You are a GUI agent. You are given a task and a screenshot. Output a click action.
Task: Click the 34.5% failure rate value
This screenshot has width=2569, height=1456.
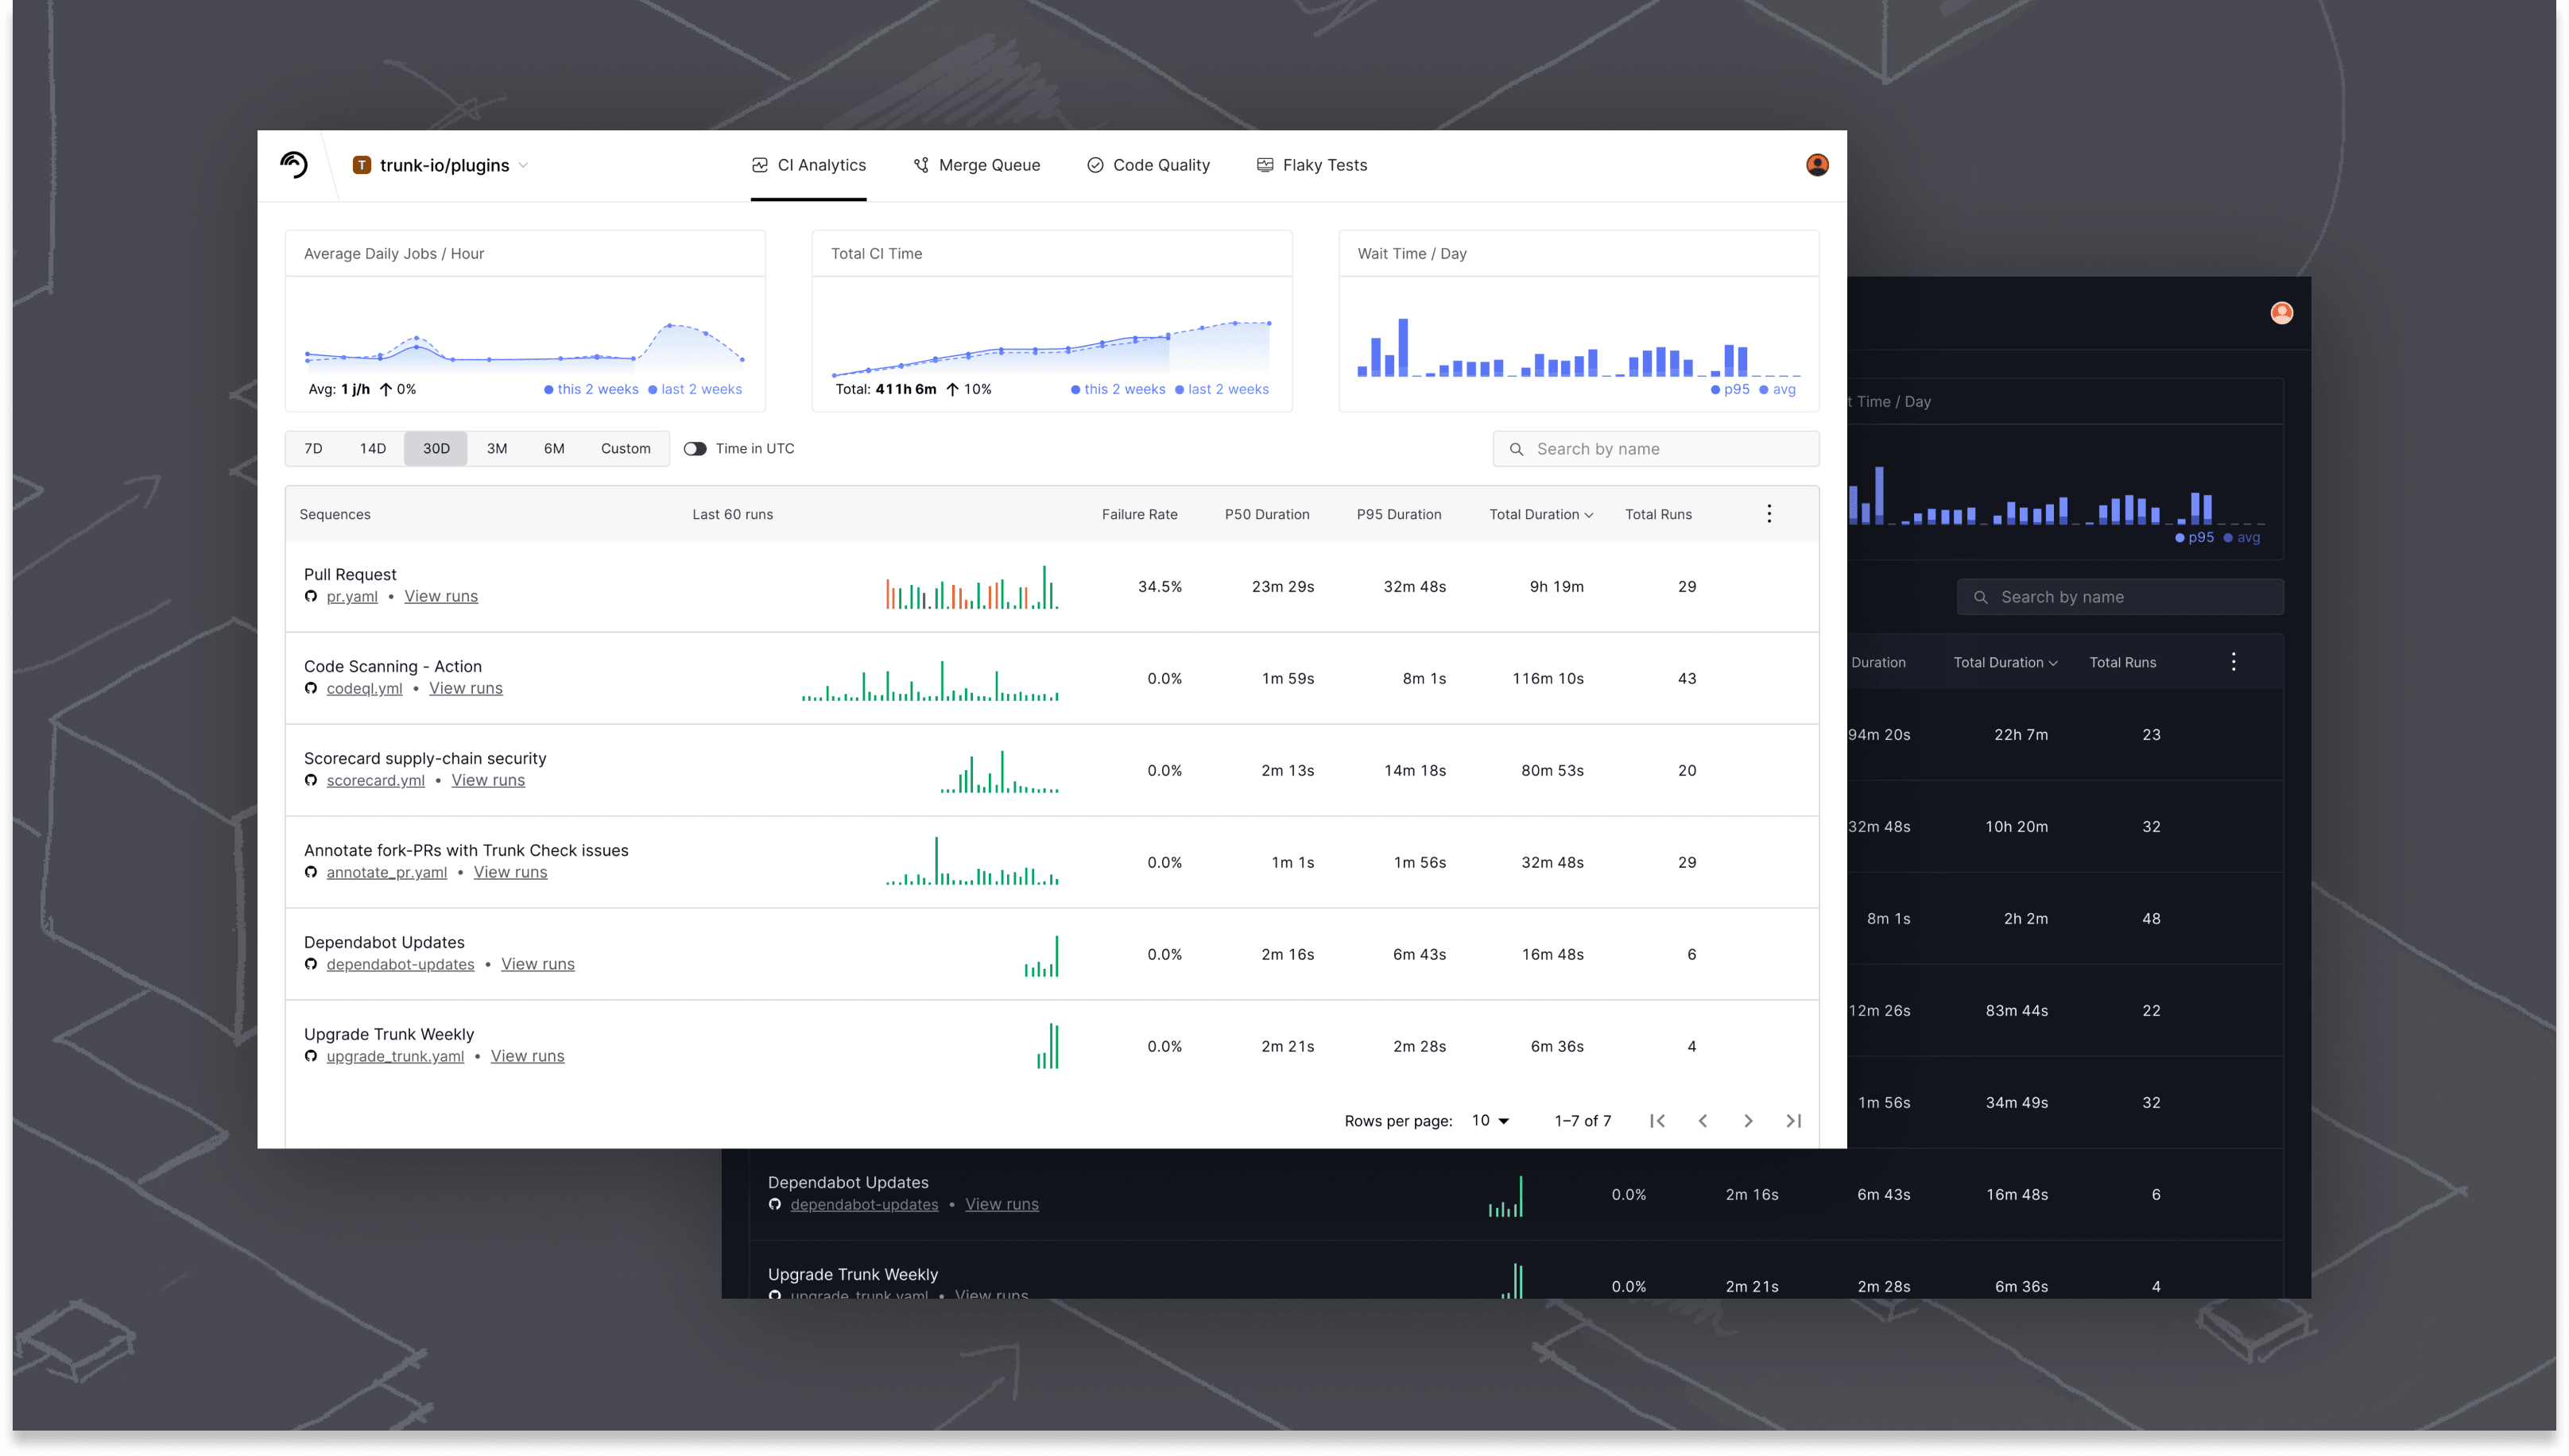click(1159, 587)
